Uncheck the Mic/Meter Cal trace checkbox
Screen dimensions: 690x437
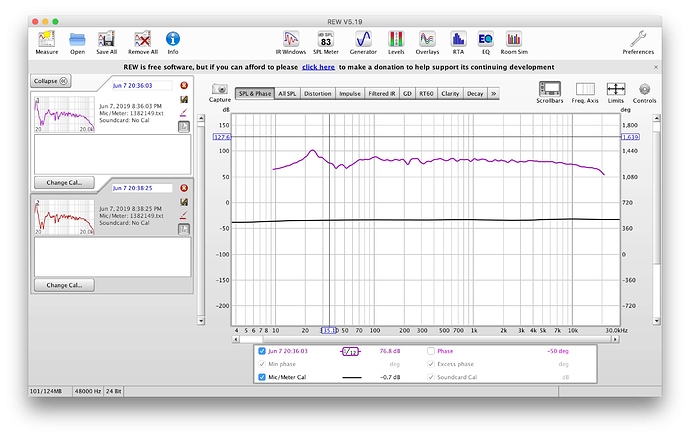pos(263,376)
